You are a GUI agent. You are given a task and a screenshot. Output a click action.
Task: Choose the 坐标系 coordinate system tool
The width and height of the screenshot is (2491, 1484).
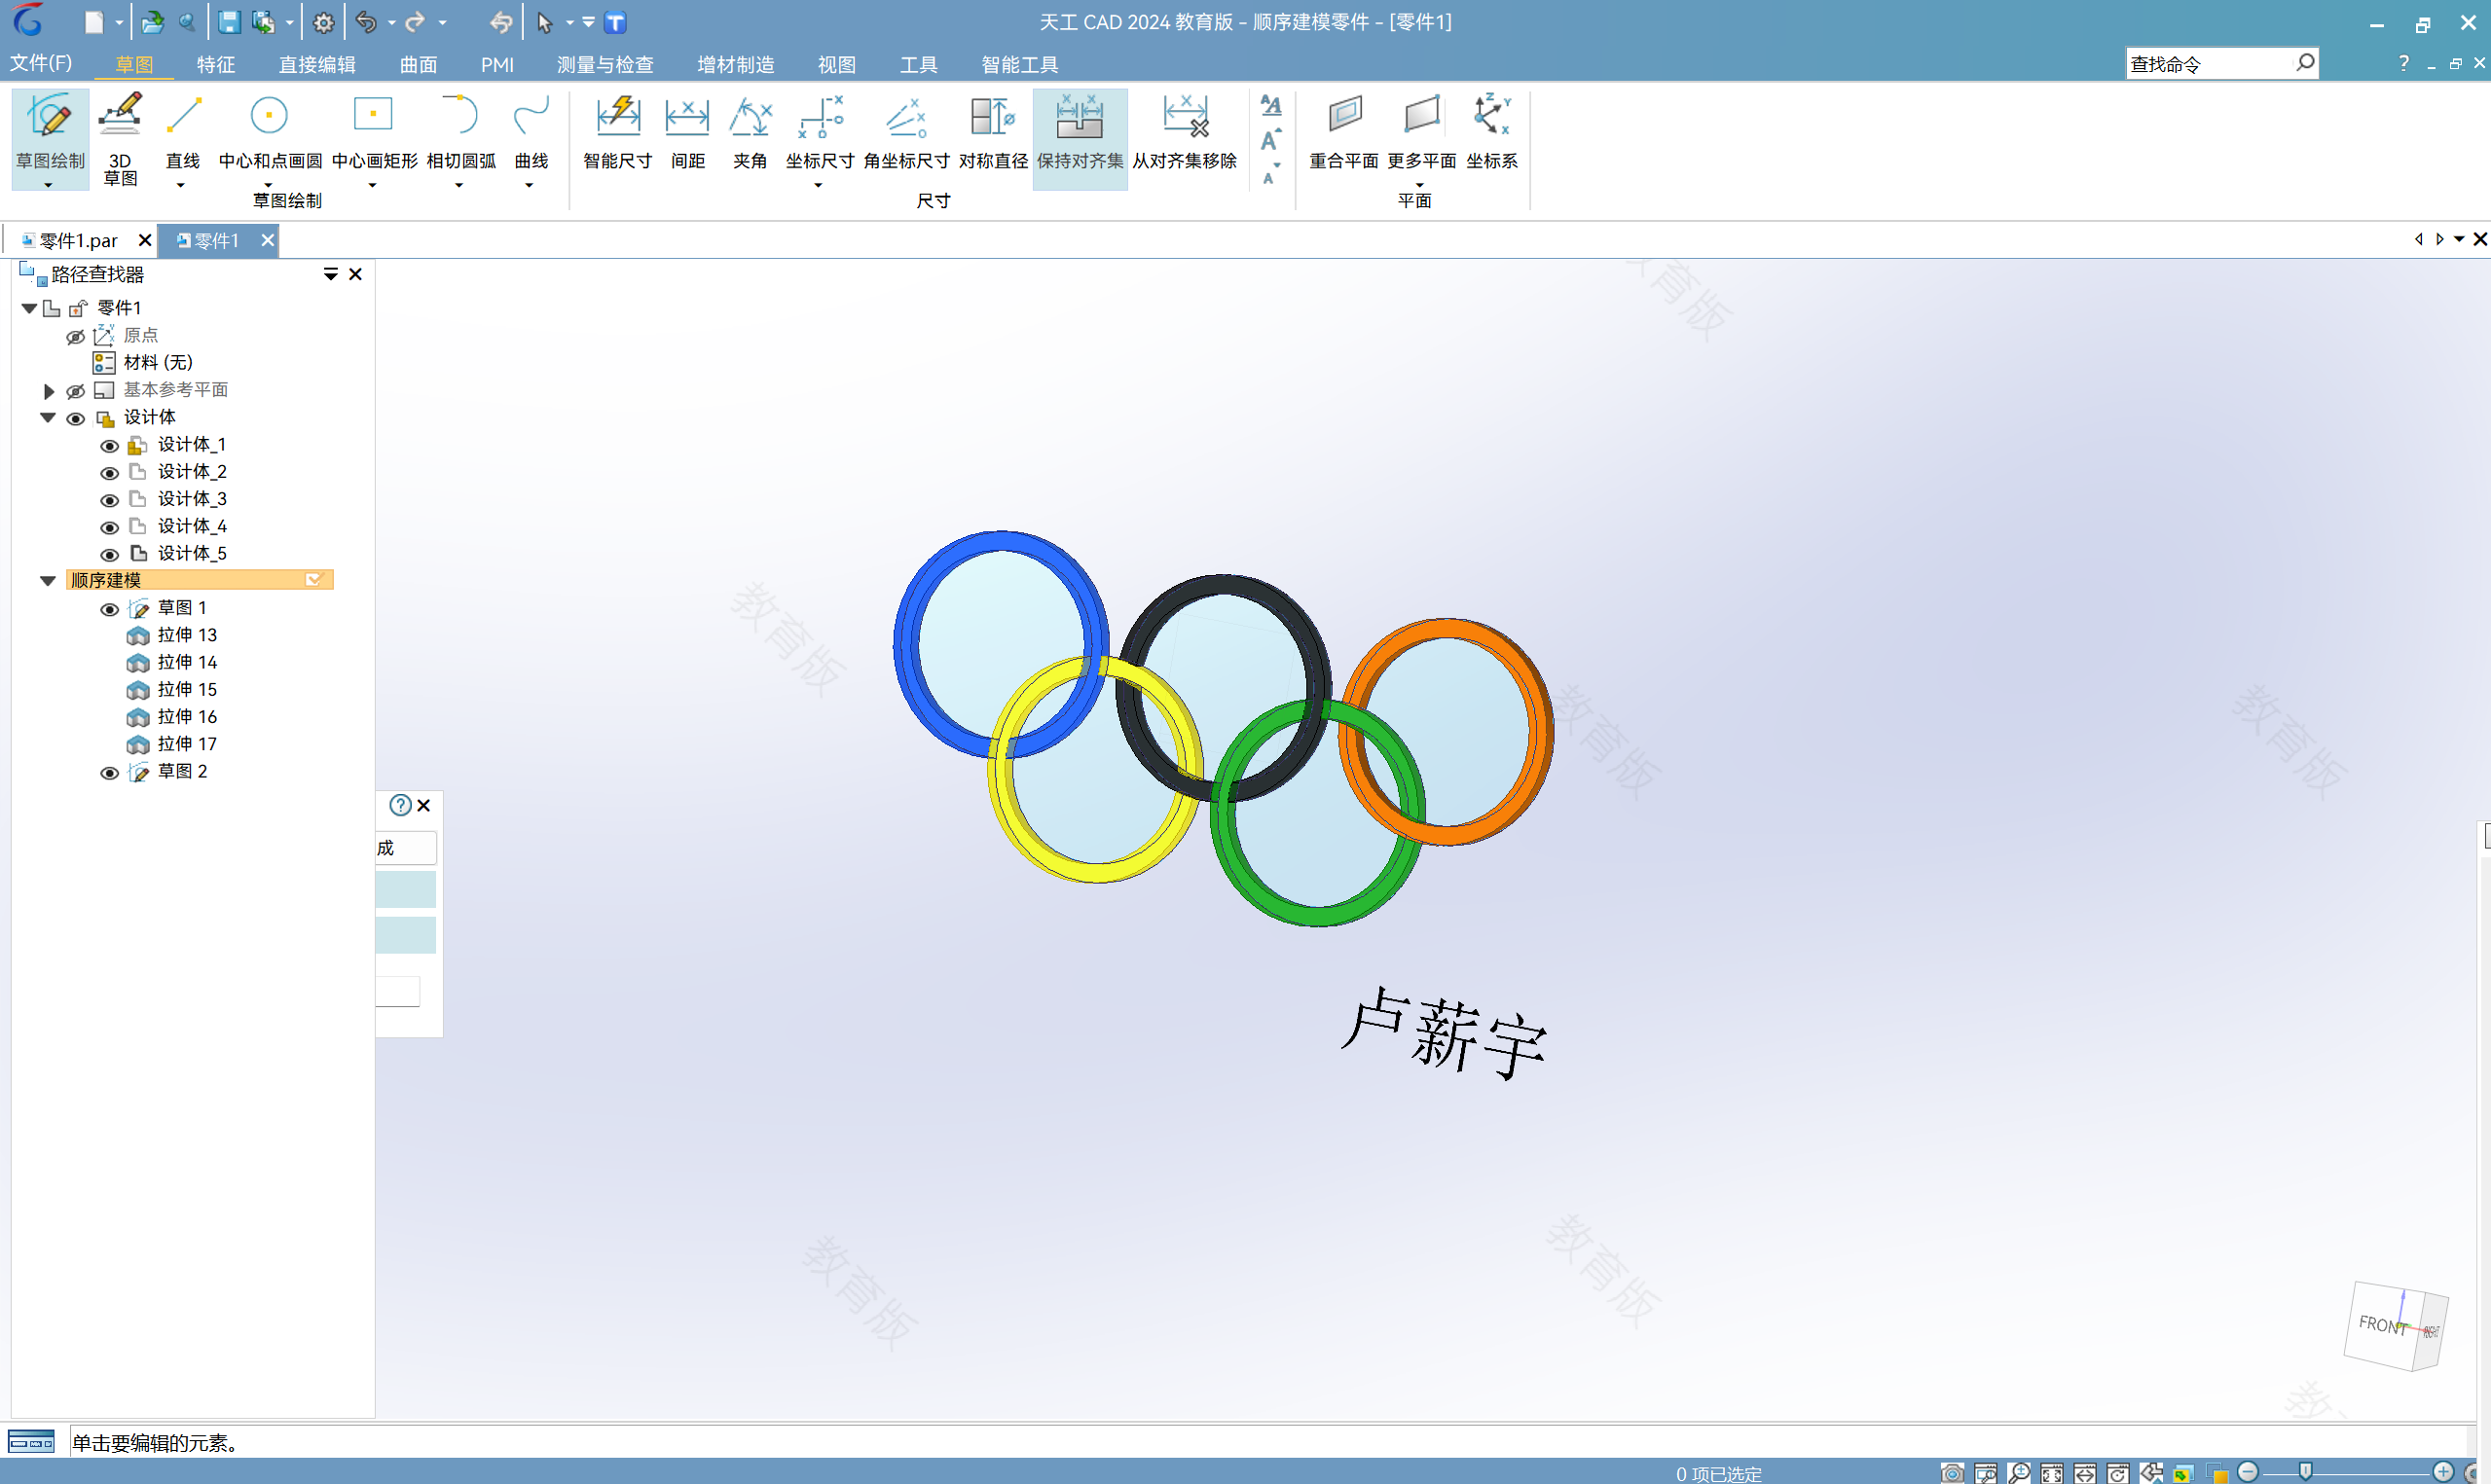click(x=1492, y=134)
